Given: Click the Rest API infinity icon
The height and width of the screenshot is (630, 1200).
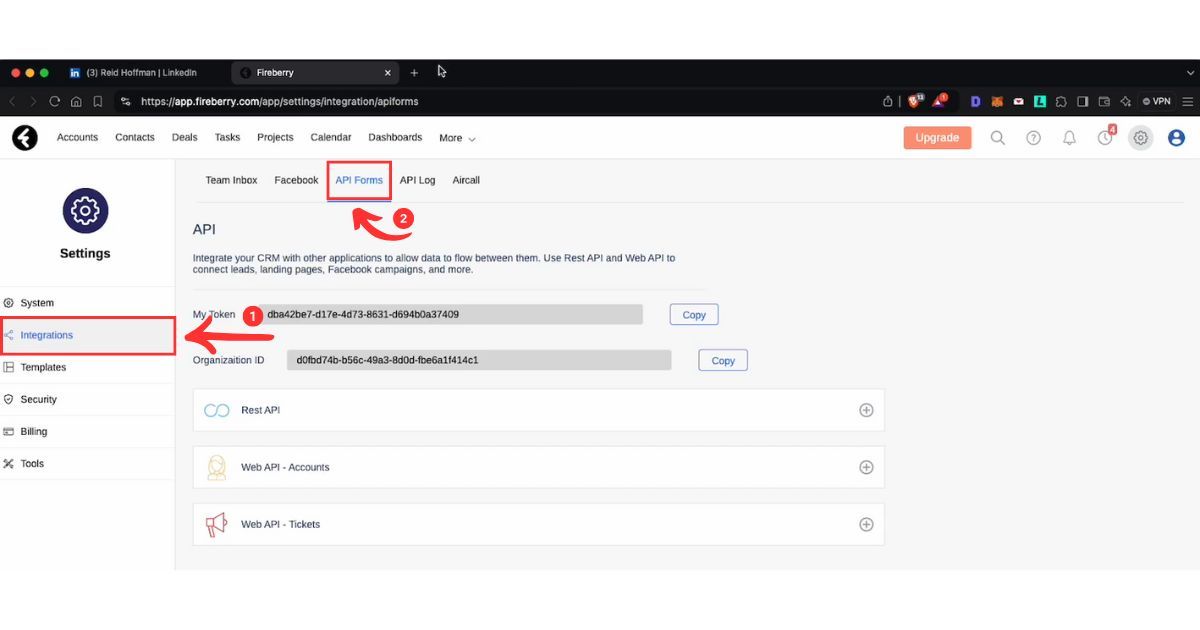Looking at the screenshot, I should click(x=217, y=410).
